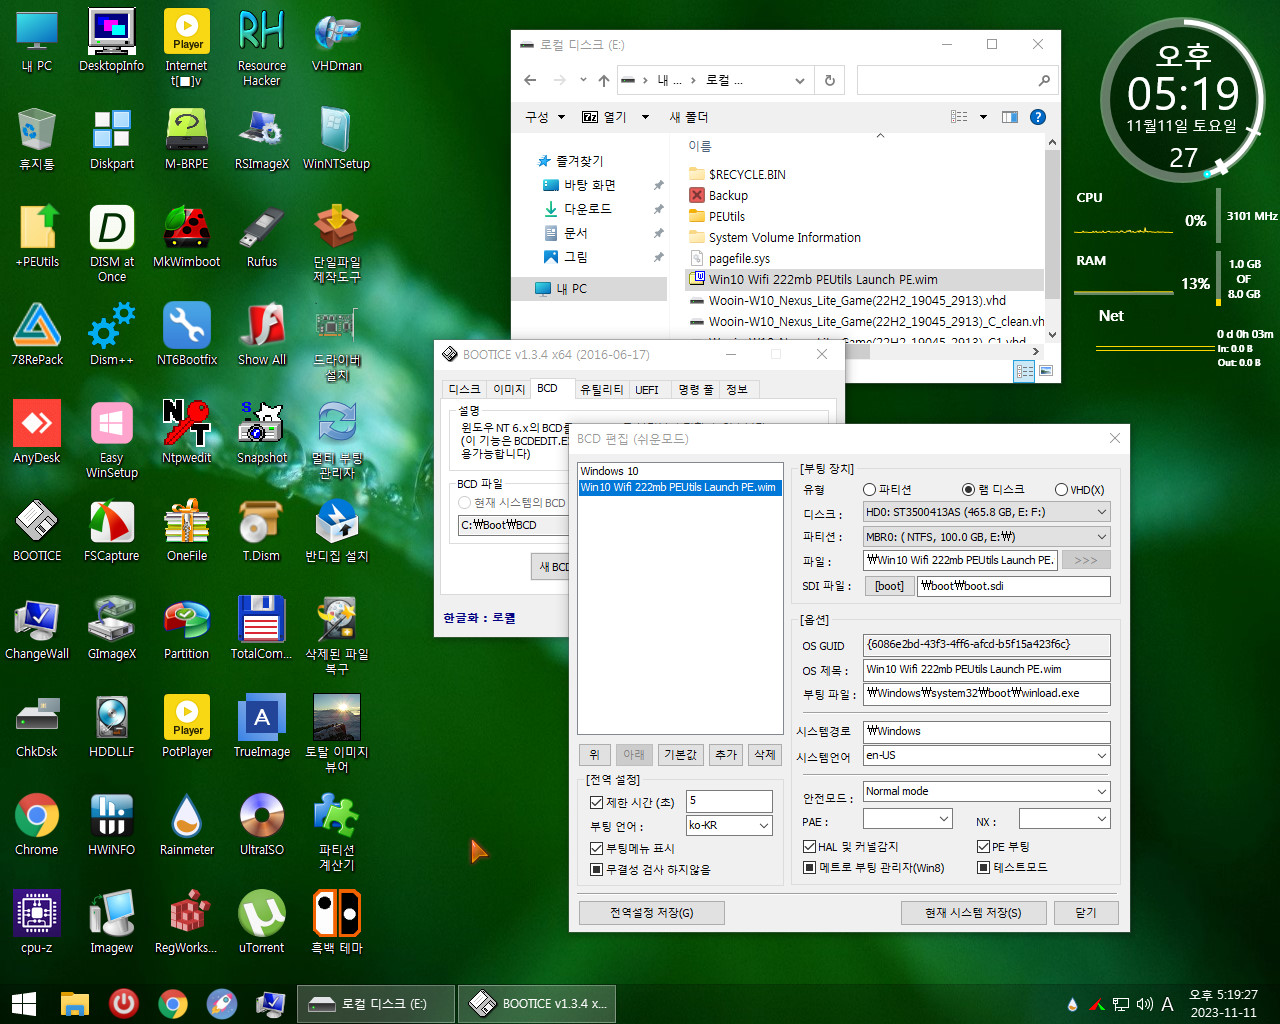Image resolution: width=1280 pixels, height=1024 pixels.
Task: Switch to the 이미지 tab in BOOTICE
Action: 509,389
